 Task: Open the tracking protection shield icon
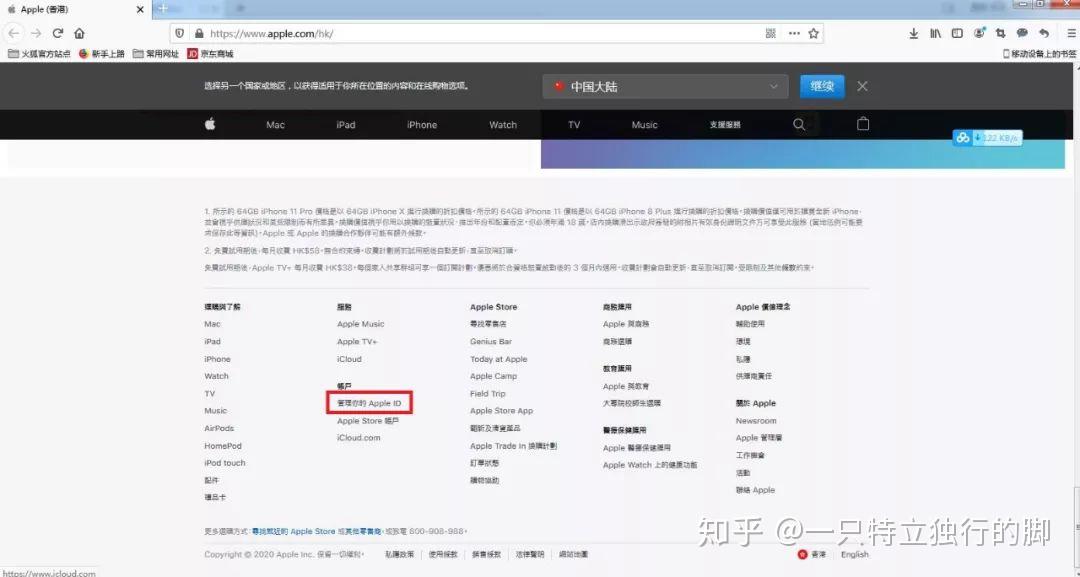tap(180, 33)
